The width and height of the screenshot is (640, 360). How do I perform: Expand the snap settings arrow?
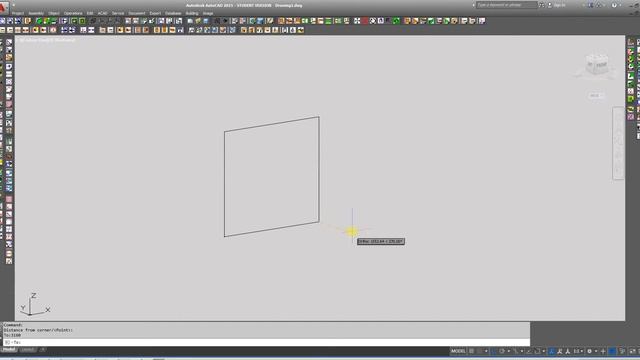point(486,351)
